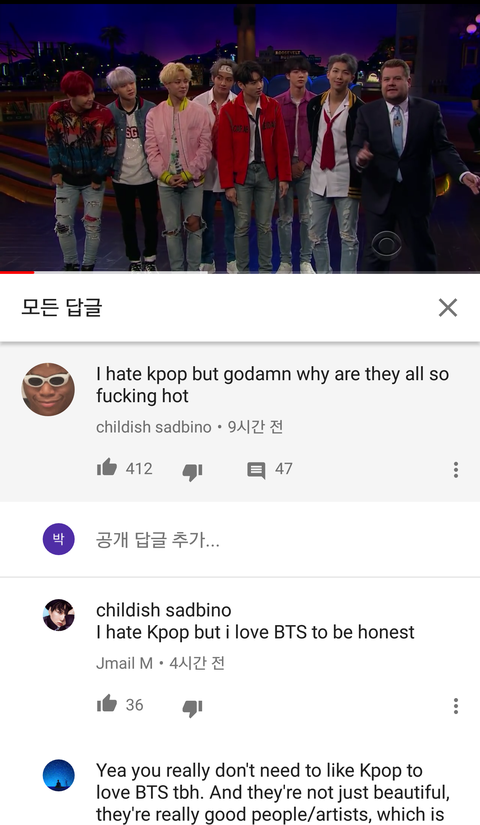Viewport: 480px width, 825px height.
Task: Tap the video player showing the group
Action: pos(240,138)
